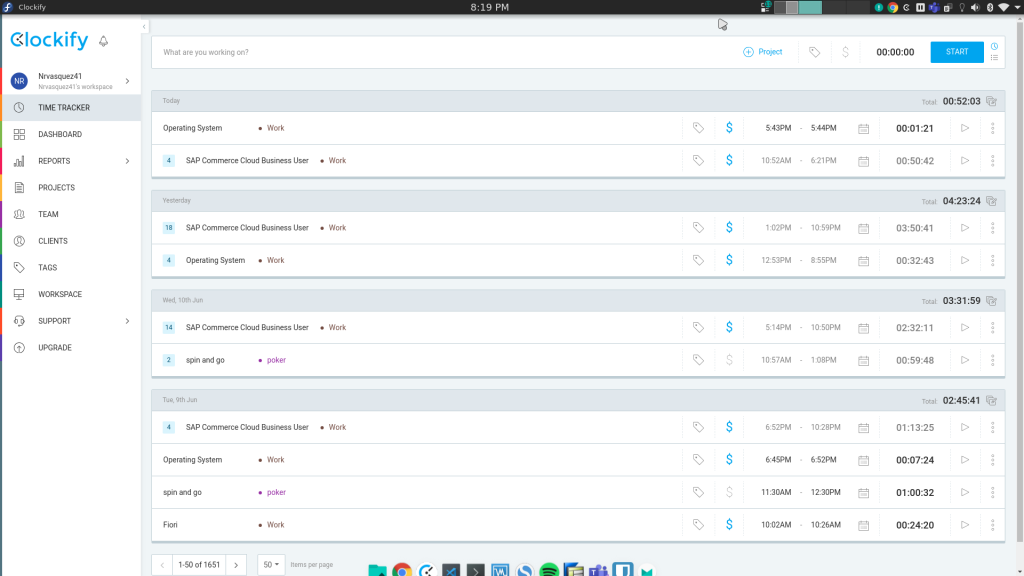Viewport: 1024px width, 576px height.
Task: Enable billable for the Fiori entry
Action: (x=729, y=524)
